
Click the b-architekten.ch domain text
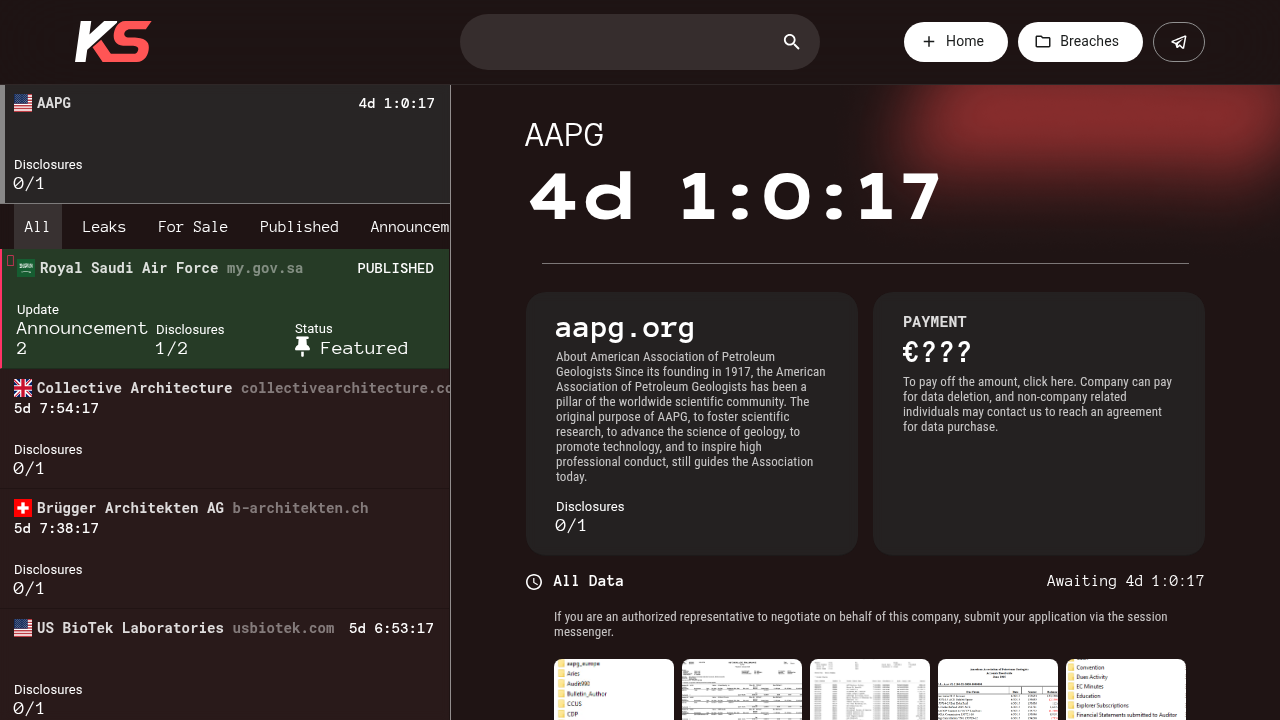(x=300, y=508)
